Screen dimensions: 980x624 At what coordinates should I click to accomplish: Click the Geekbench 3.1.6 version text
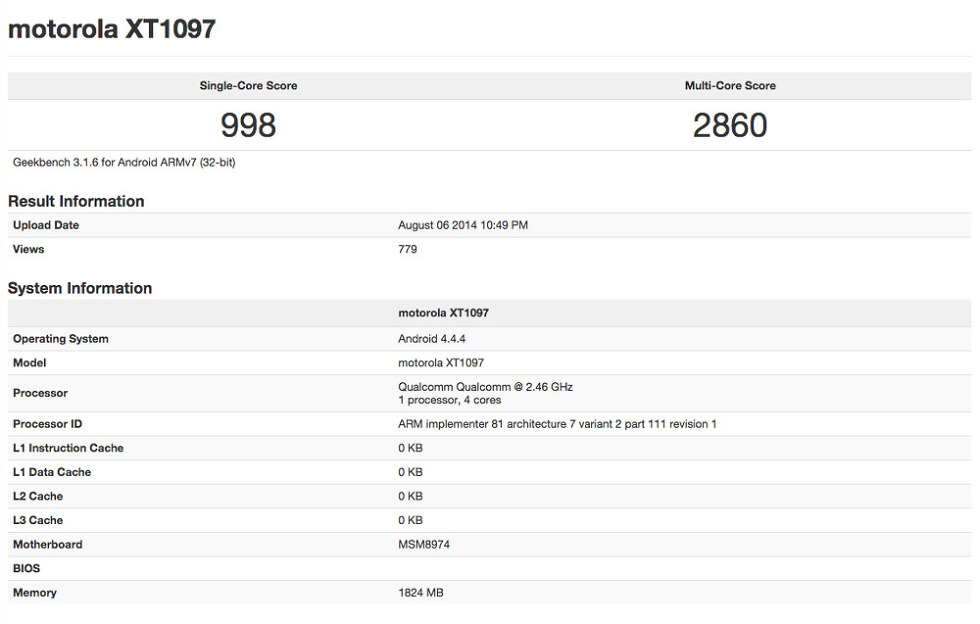(124, 162)
